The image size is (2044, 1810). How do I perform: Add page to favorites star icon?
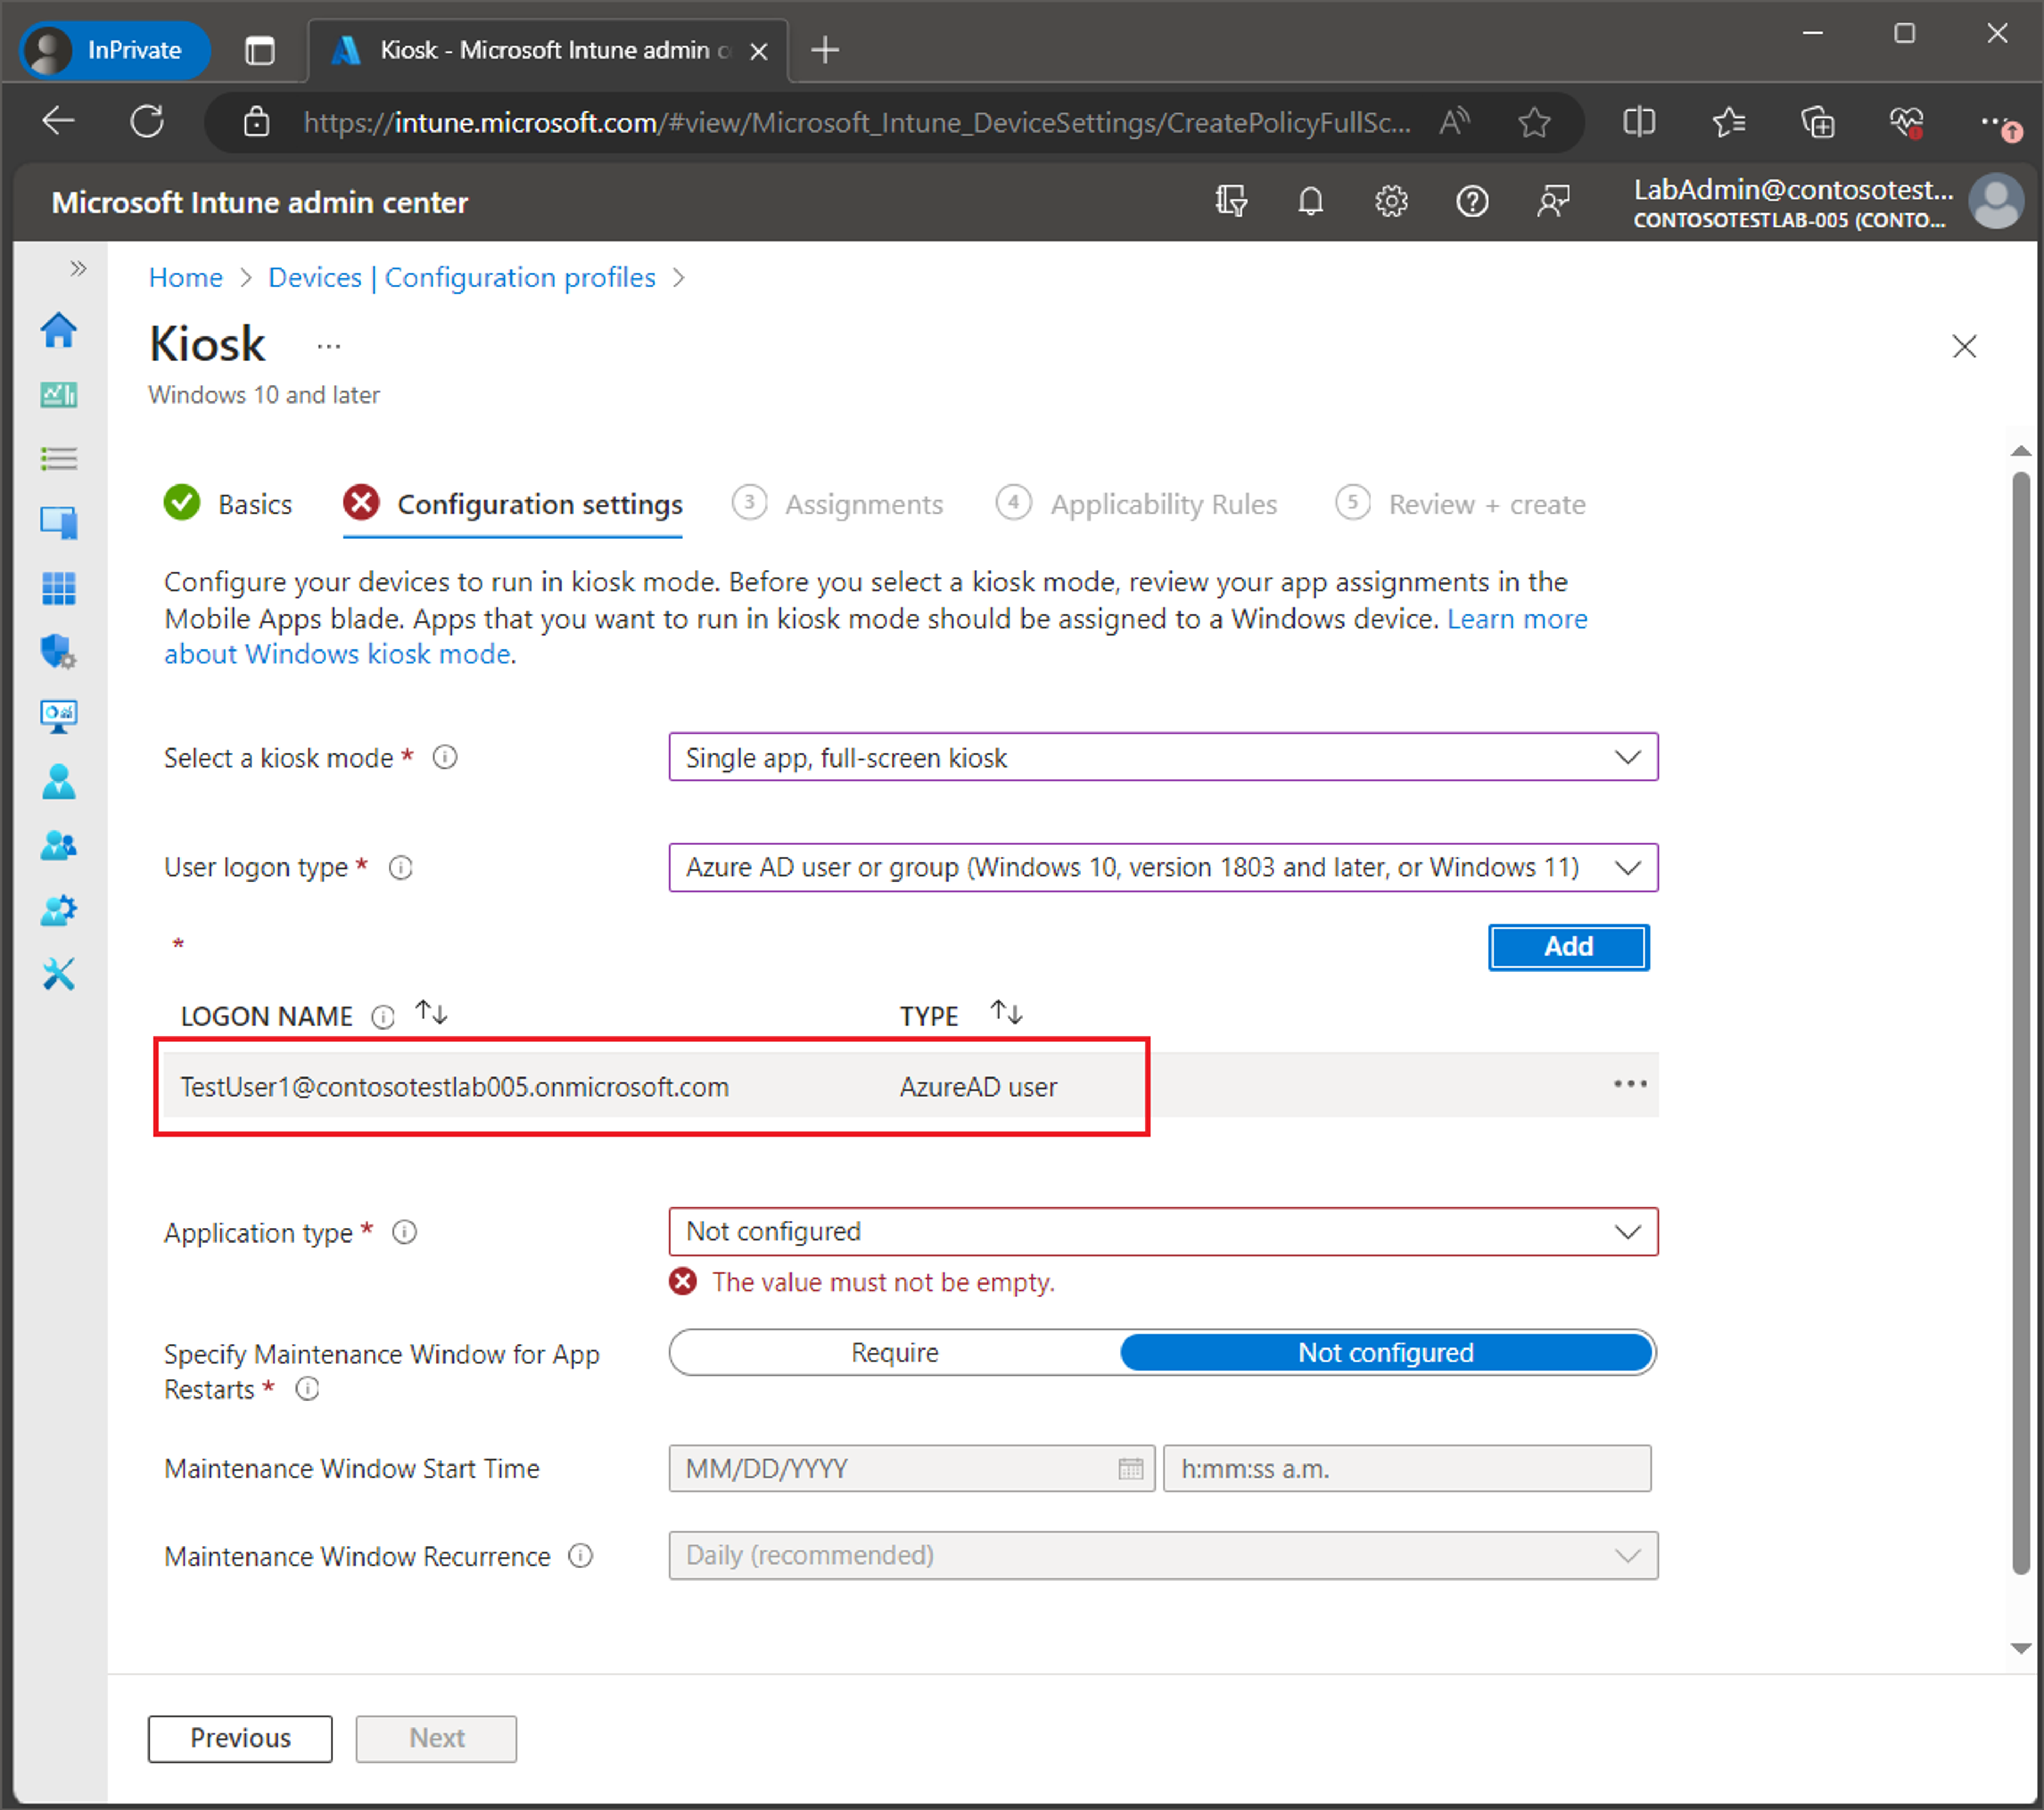[1534, 122]
